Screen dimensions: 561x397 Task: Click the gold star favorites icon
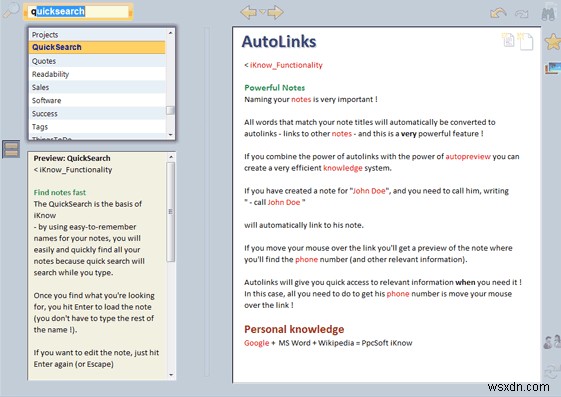(x=553, y=42)
